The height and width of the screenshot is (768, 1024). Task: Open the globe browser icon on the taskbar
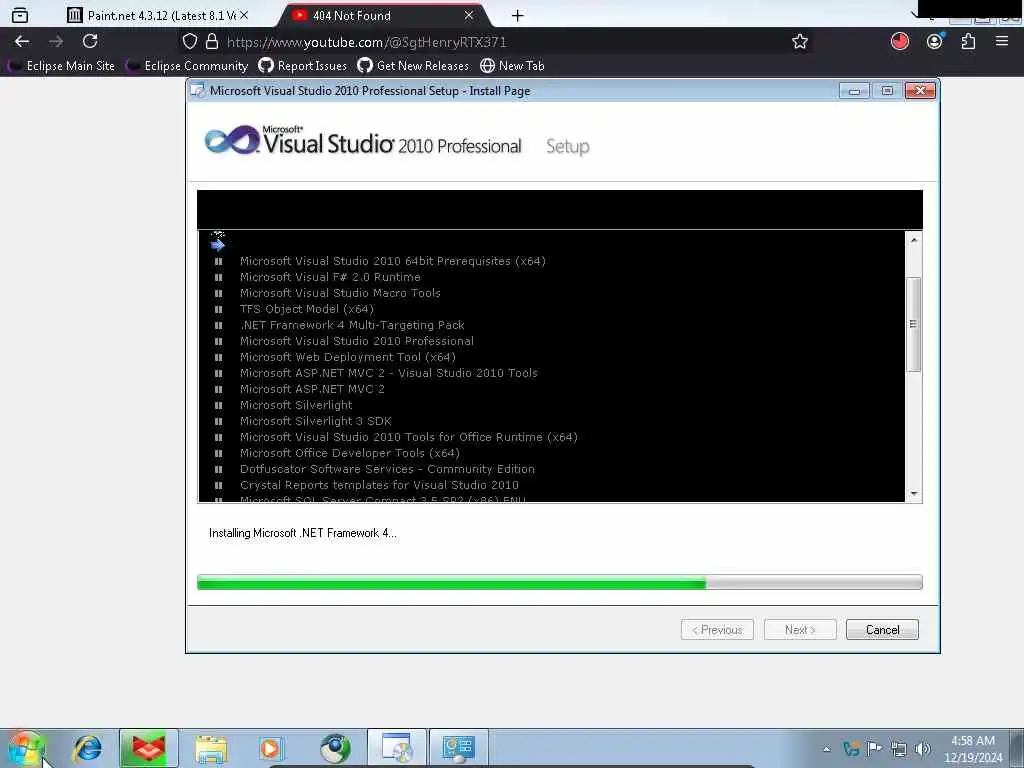click(x=335, y=748)
